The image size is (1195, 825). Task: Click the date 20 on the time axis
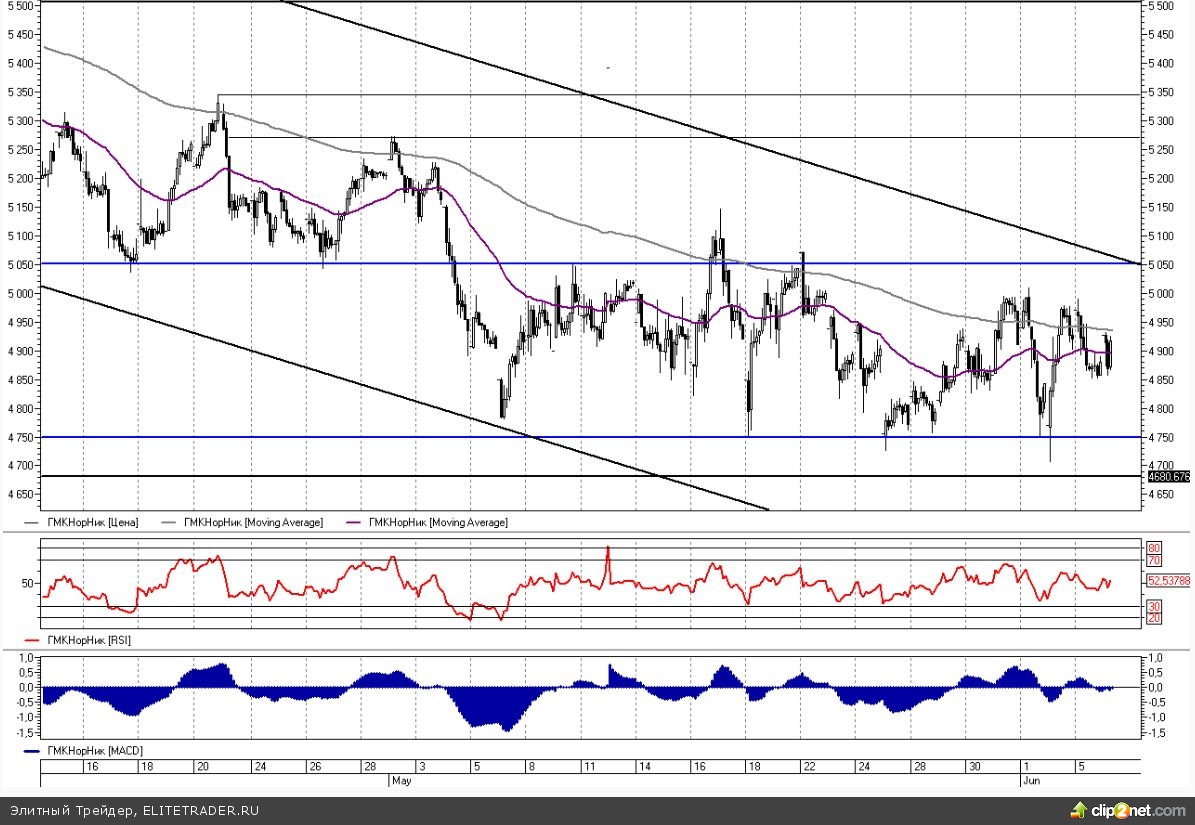pos(203,766)
